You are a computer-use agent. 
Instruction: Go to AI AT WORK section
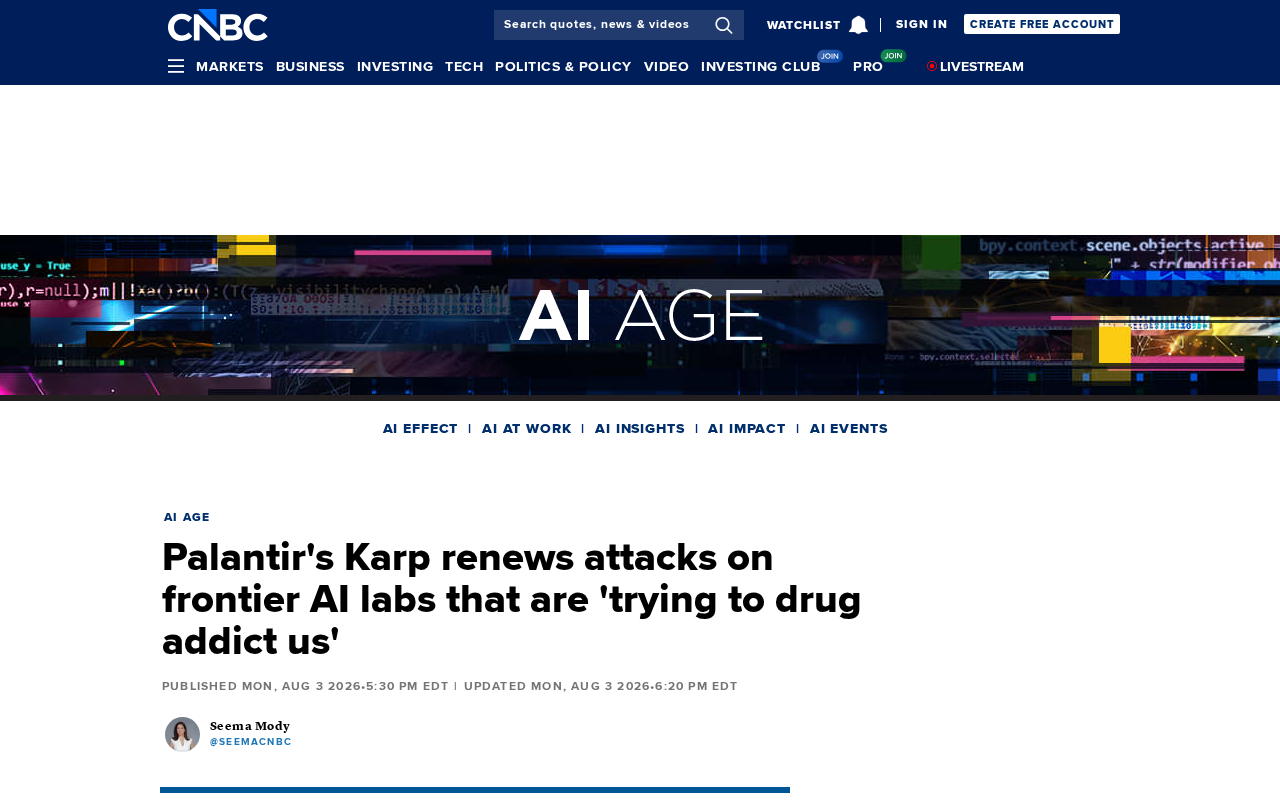click(x=527, y=428)
